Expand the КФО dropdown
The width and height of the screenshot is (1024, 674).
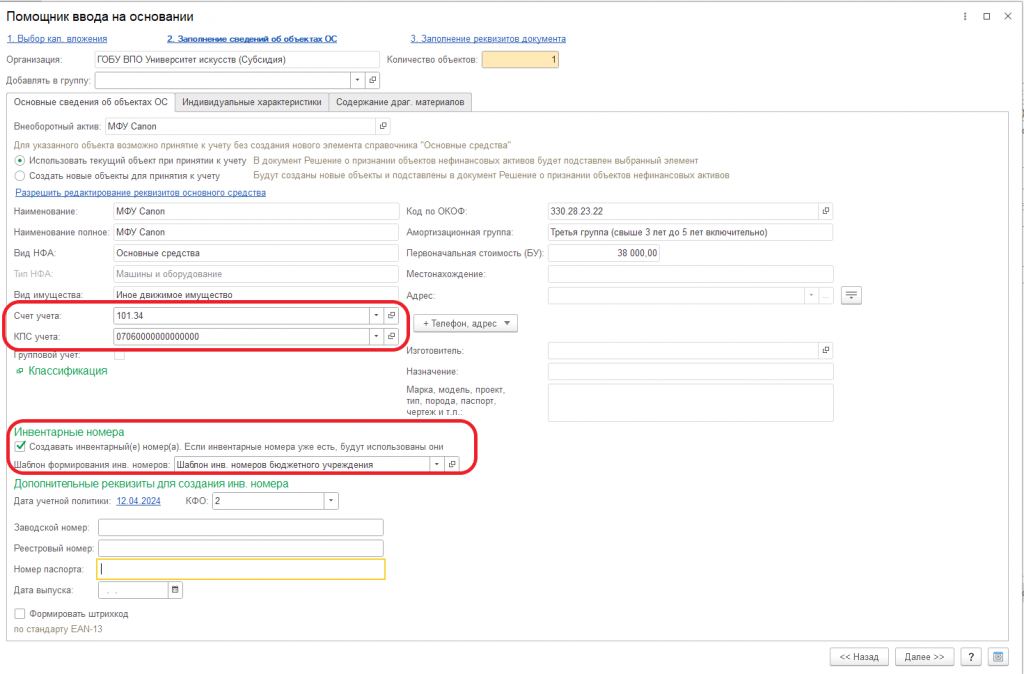(331, 501)
